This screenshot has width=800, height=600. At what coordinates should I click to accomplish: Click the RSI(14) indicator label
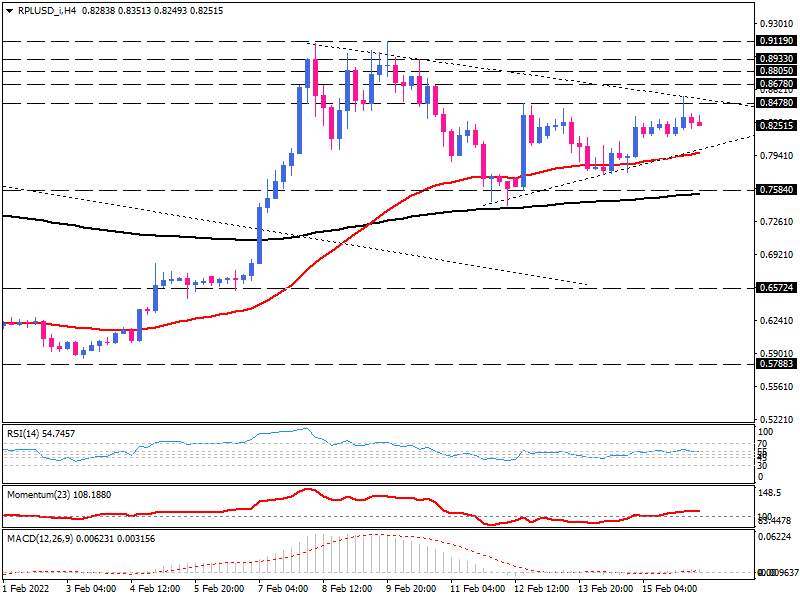click(x=40, y=434)
